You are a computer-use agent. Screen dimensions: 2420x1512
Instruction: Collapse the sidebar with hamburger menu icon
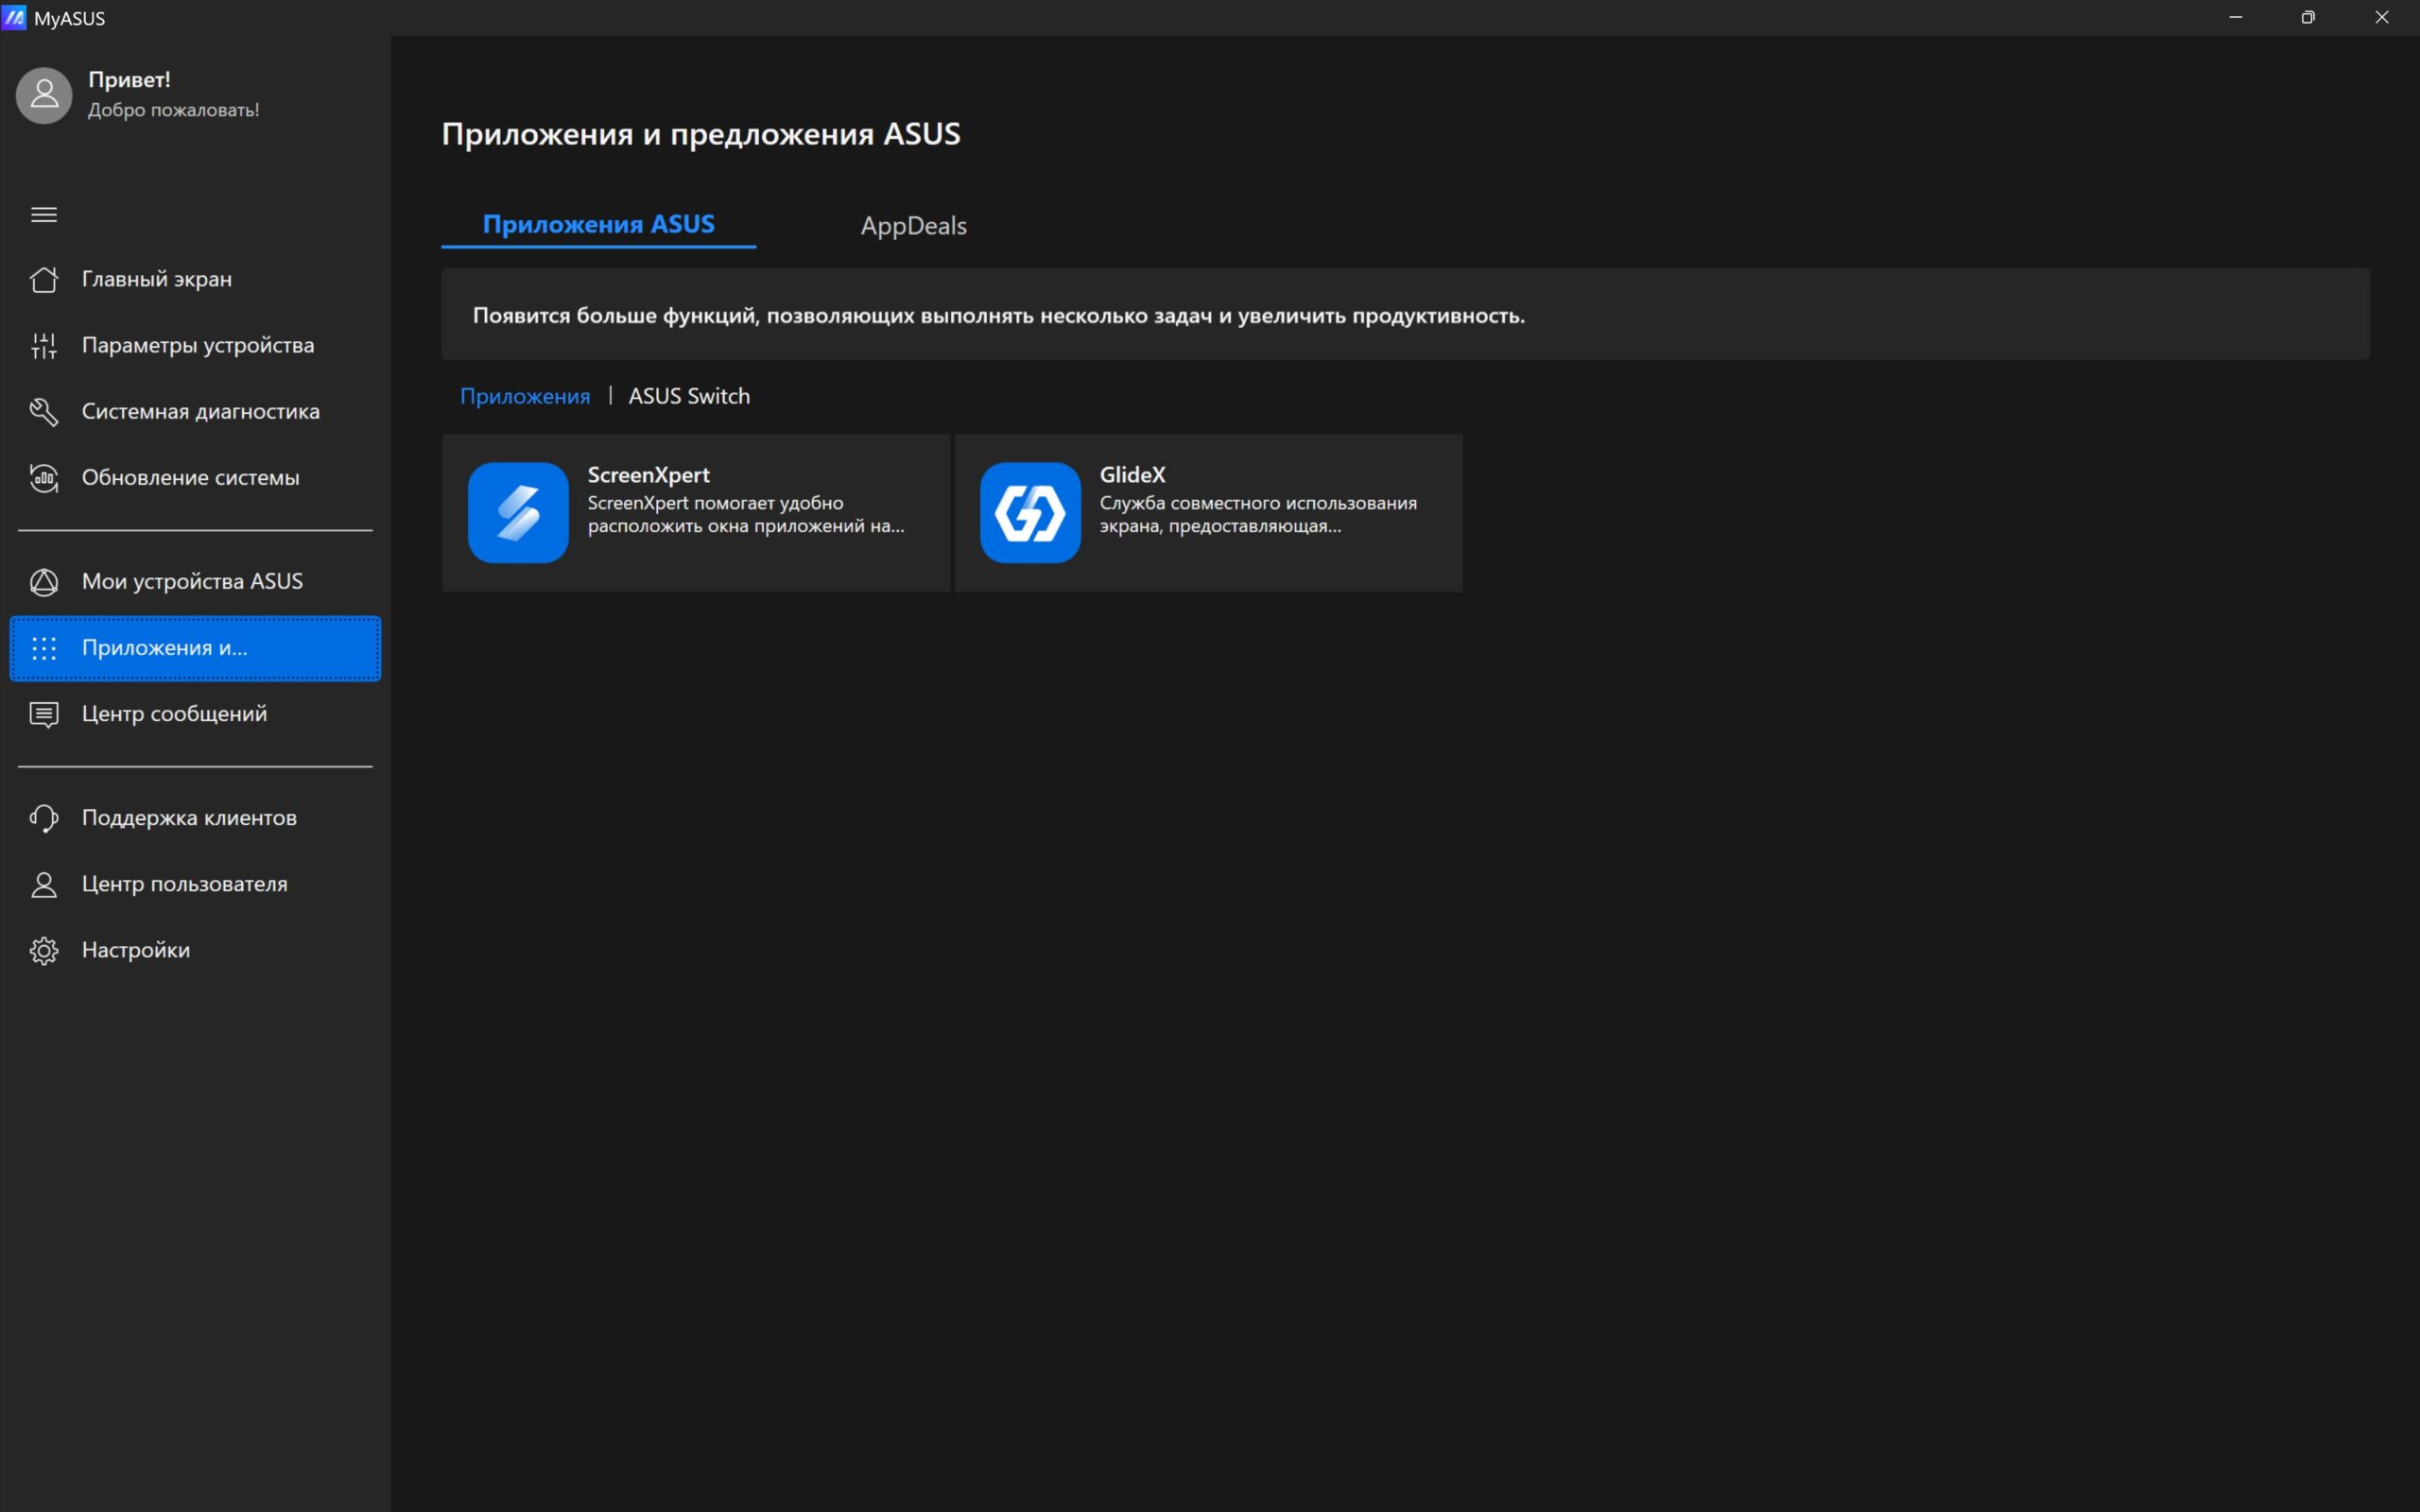click(x=44, y=214)
